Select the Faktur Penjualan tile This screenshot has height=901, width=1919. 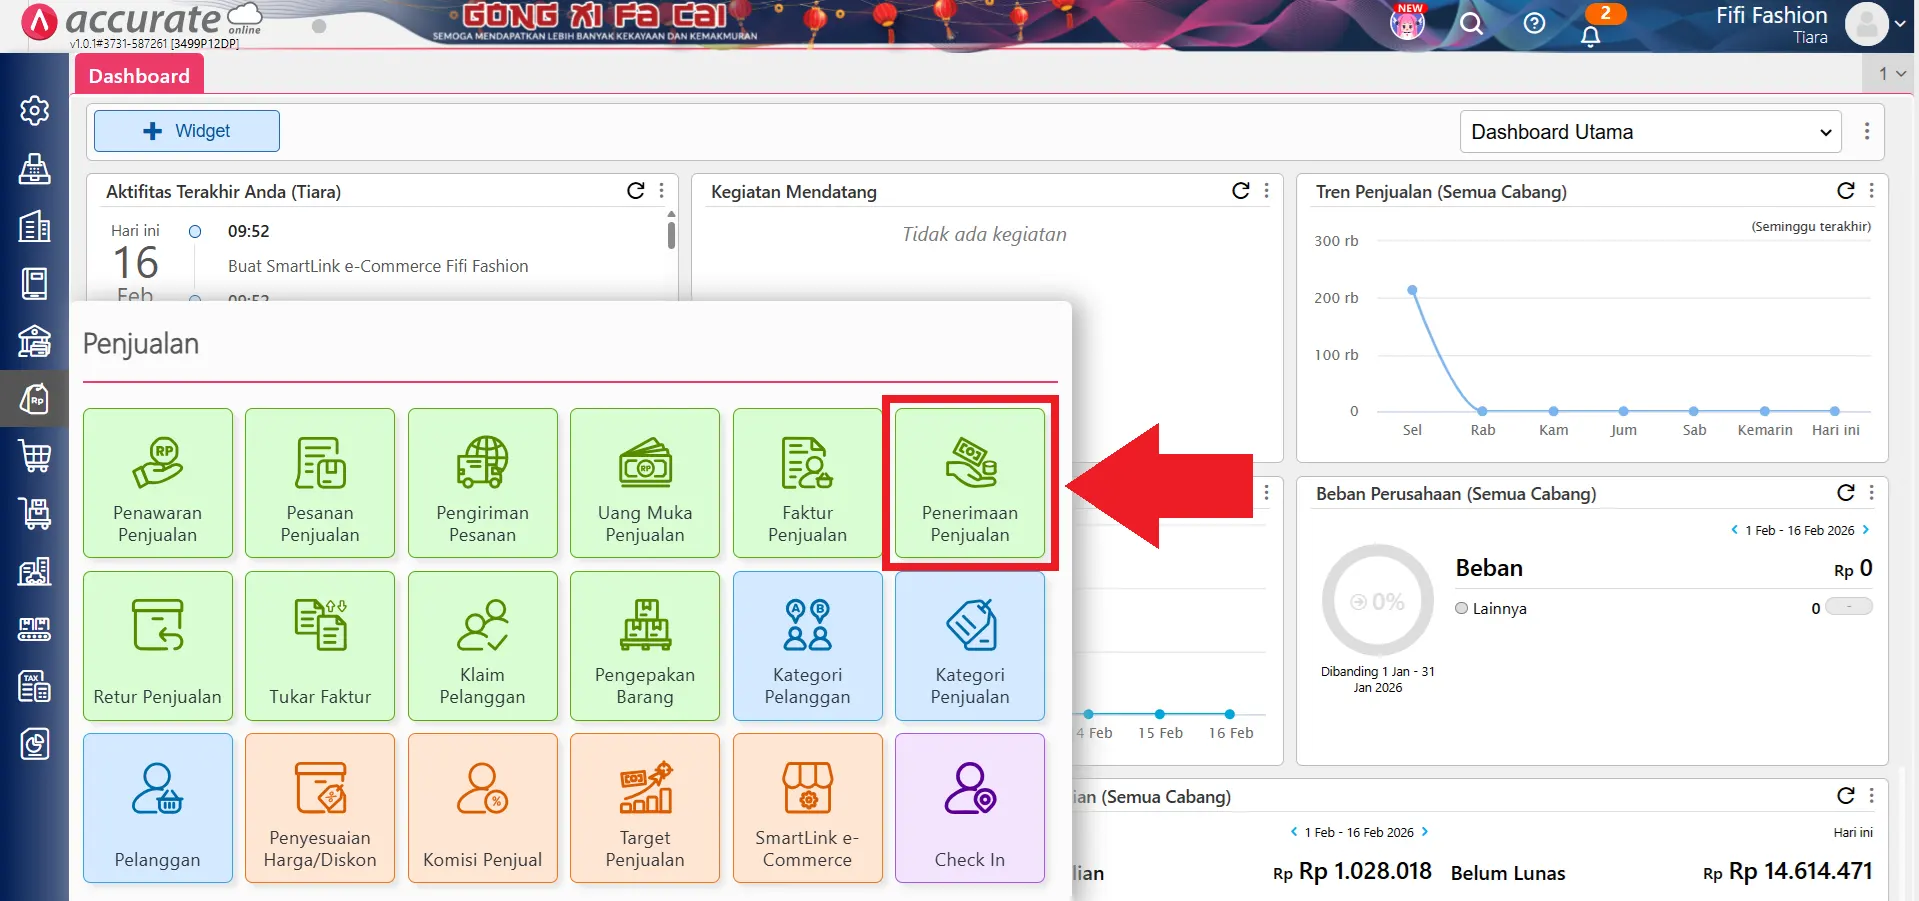coord(806,483)
